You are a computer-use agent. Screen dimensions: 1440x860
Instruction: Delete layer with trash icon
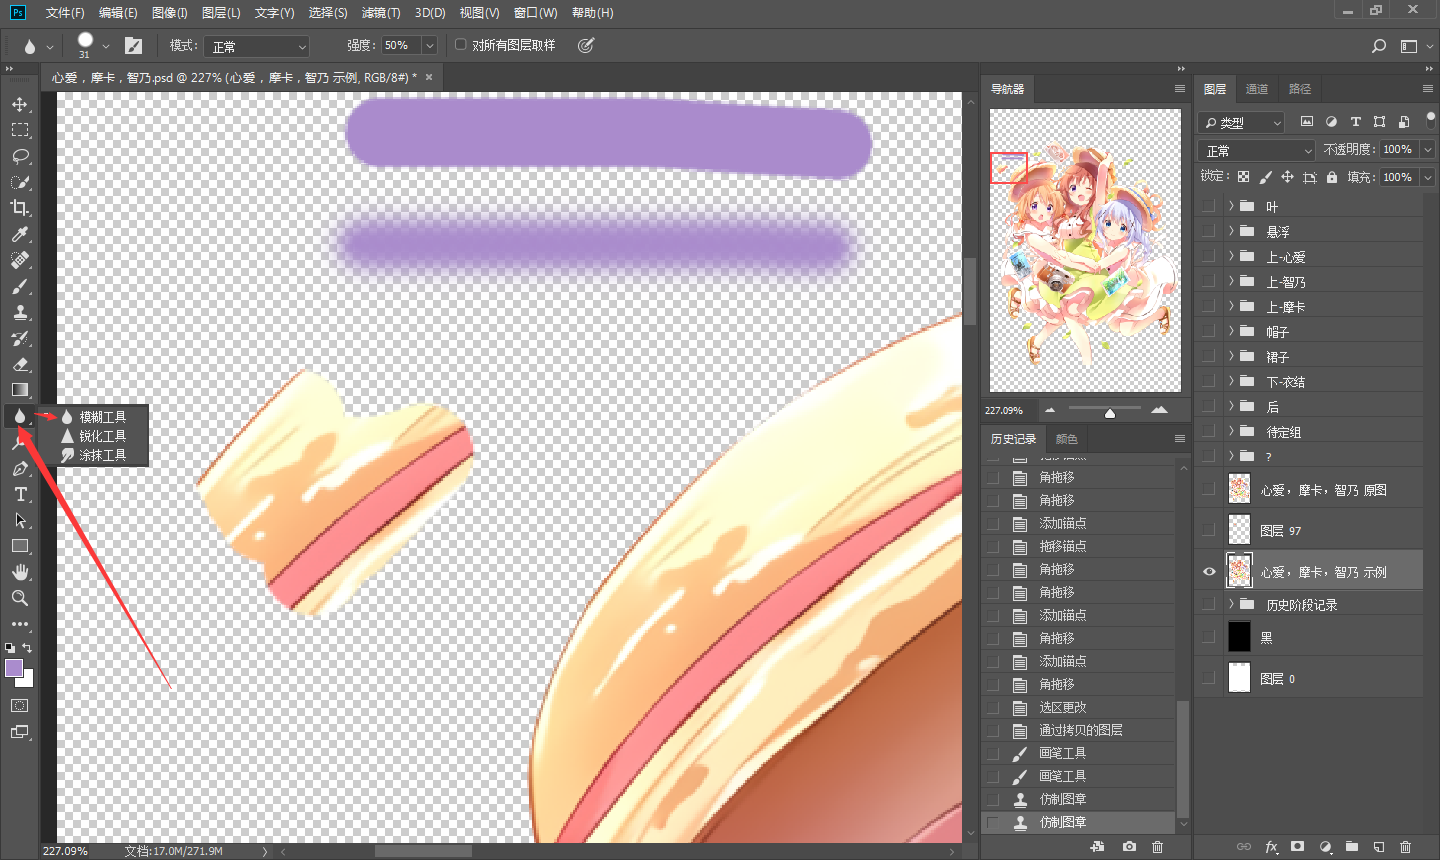1405,847
